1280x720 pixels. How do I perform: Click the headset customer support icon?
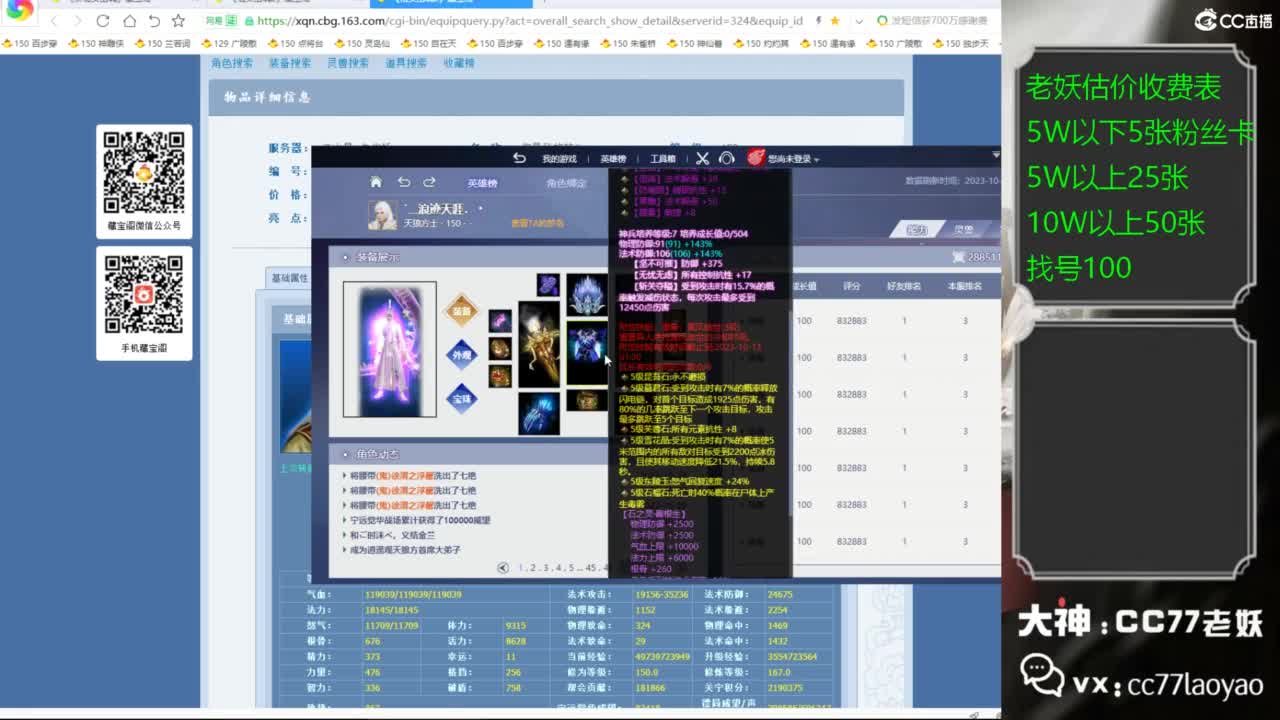click(x=727, y=158)
